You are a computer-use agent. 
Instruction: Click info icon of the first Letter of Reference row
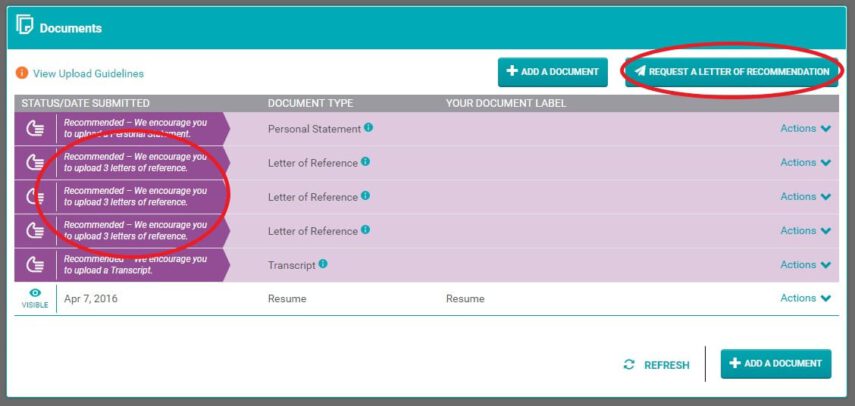point(365,162)
